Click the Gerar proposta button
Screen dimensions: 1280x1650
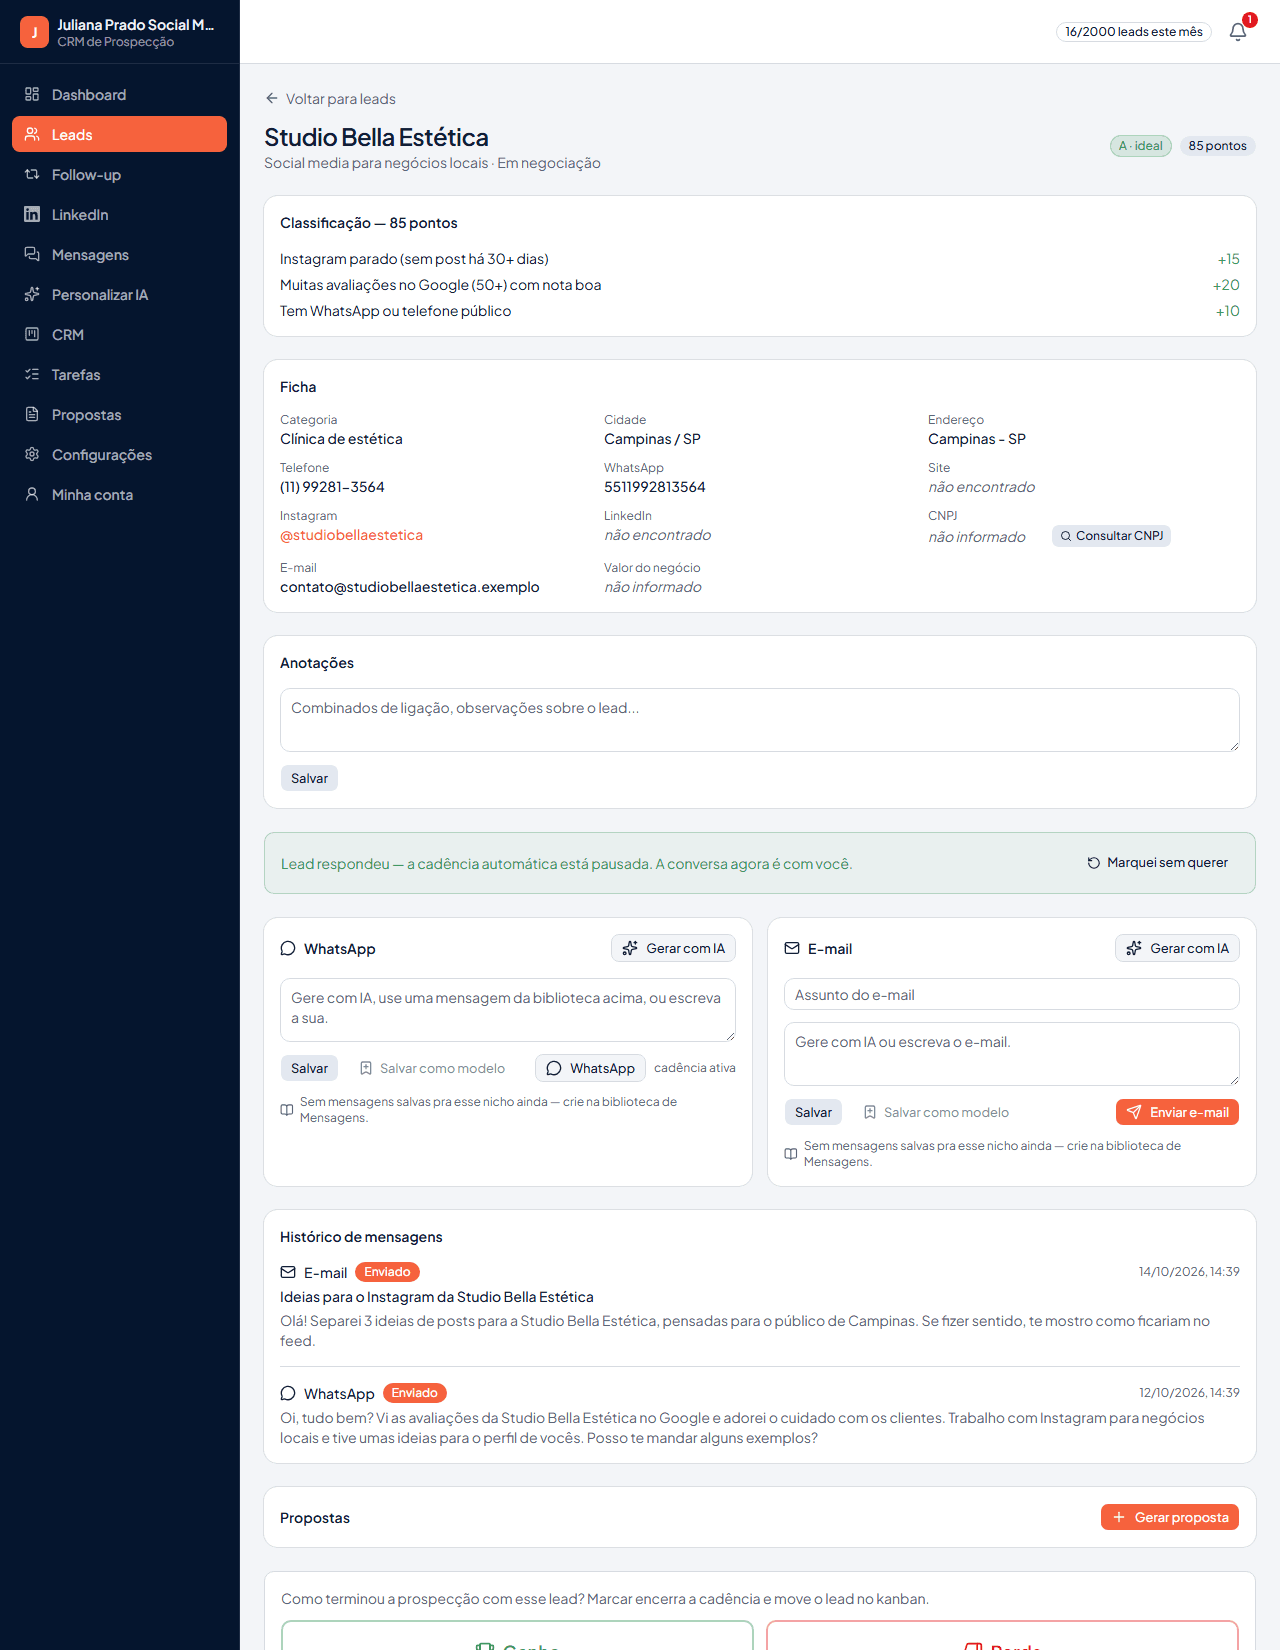[x=1170, y=1517]
